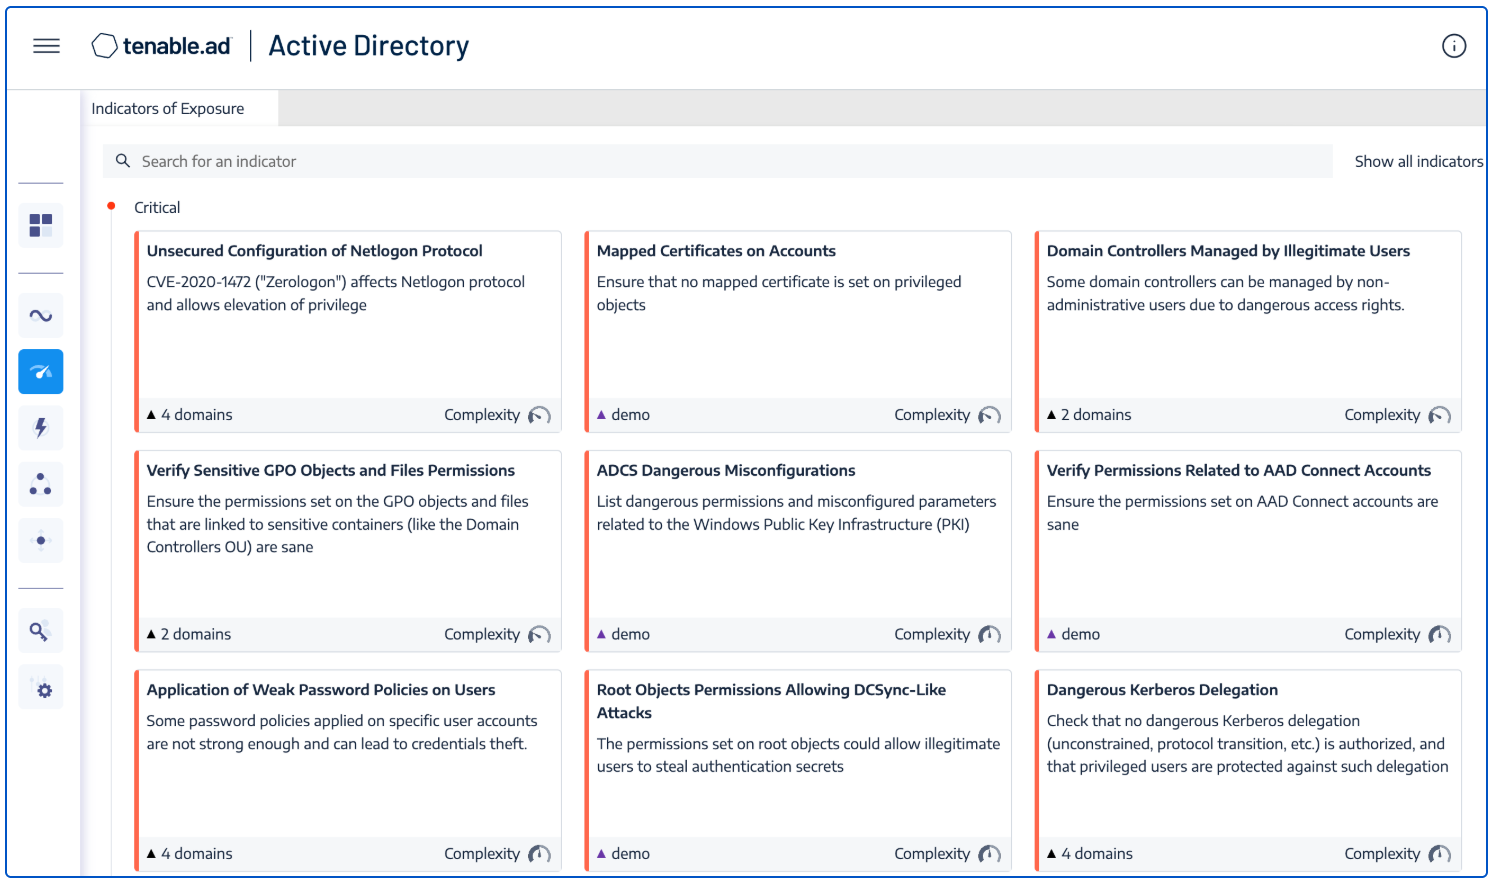Open the Dangerous Kerberos Delegation indicator
Viewport: 1496px width, 884px height.
point(1162,690)
